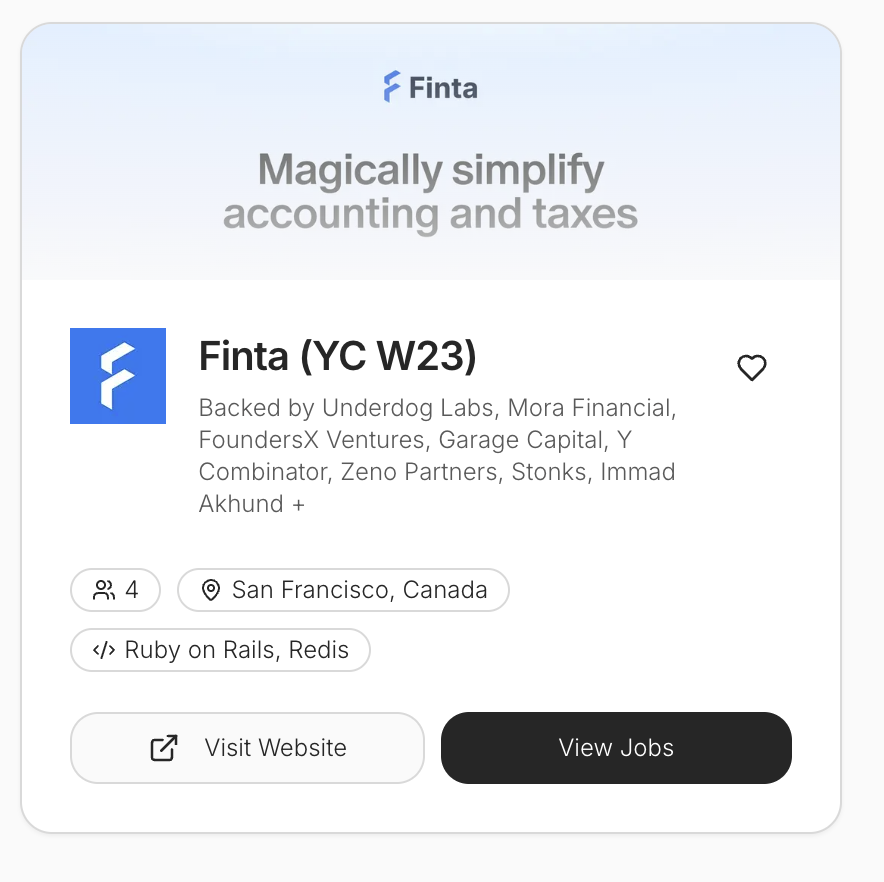Click the Finta logo icon in the header
This screenshot has height=882, width=884.
click(390, 87)
